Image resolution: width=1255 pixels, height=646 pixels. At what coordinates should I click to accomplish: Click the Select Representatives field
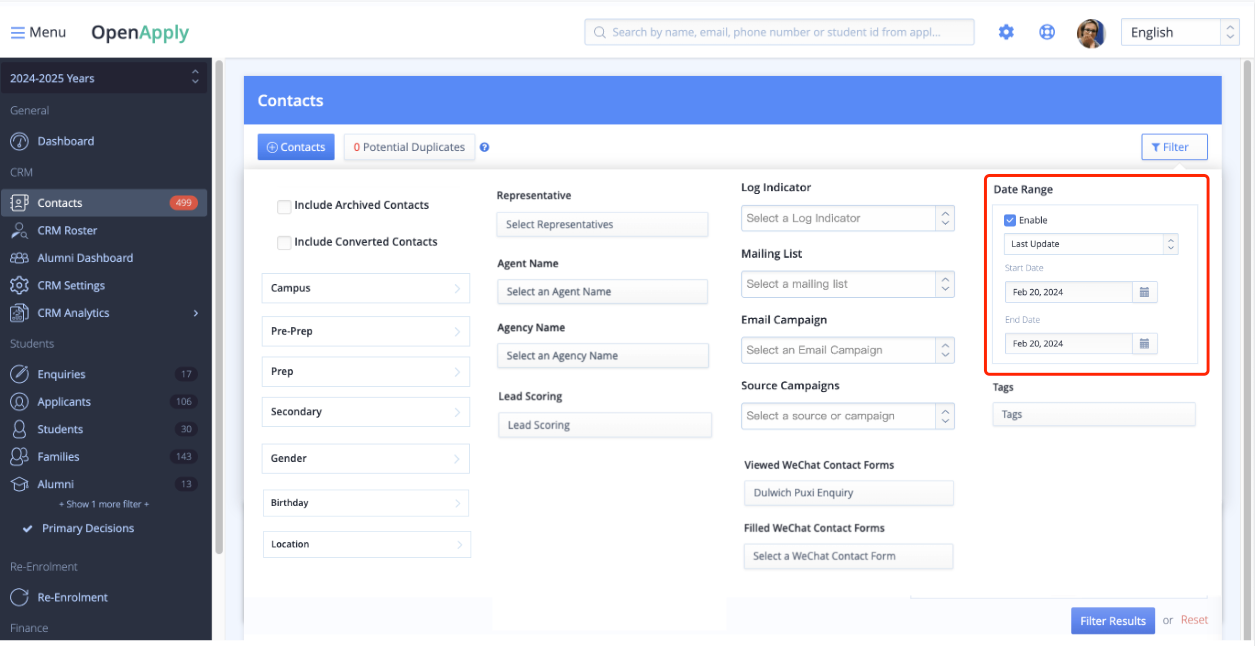tap(602, 224)
